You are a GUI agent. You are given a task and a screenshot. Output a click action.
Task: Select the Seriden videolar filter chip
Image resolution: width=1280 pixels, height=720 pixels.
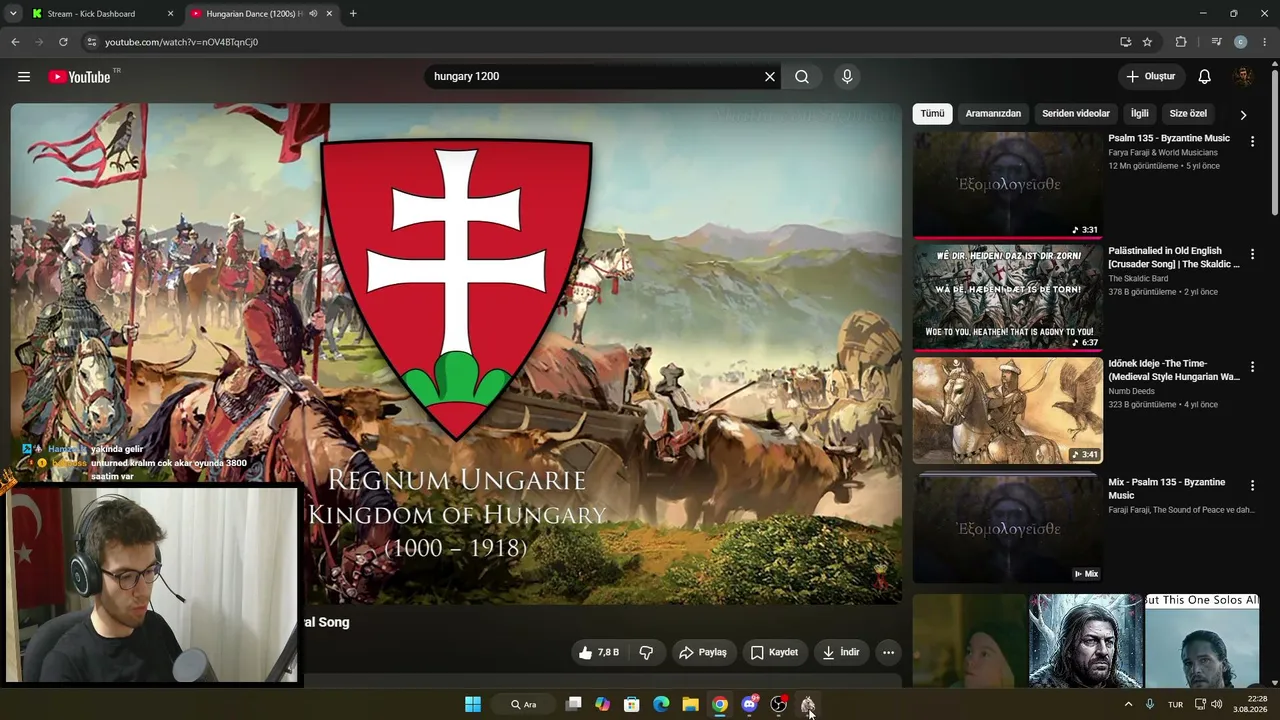click(x=1076, y=114)
